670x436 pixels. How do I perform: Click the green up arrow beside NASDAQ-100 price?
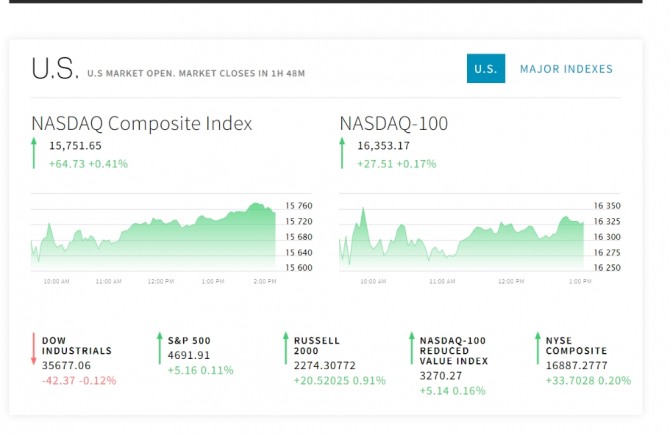click(342, 153)
